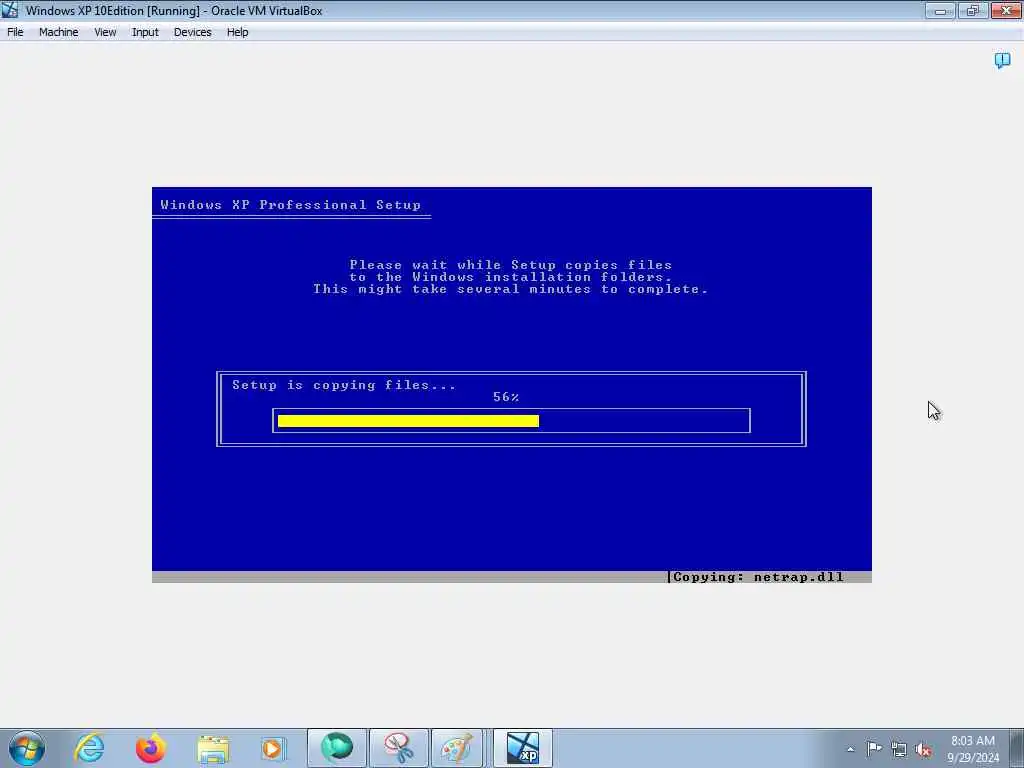Open the File menu
The width and height of the screenshot is (1024, 768).
(15, 32)
